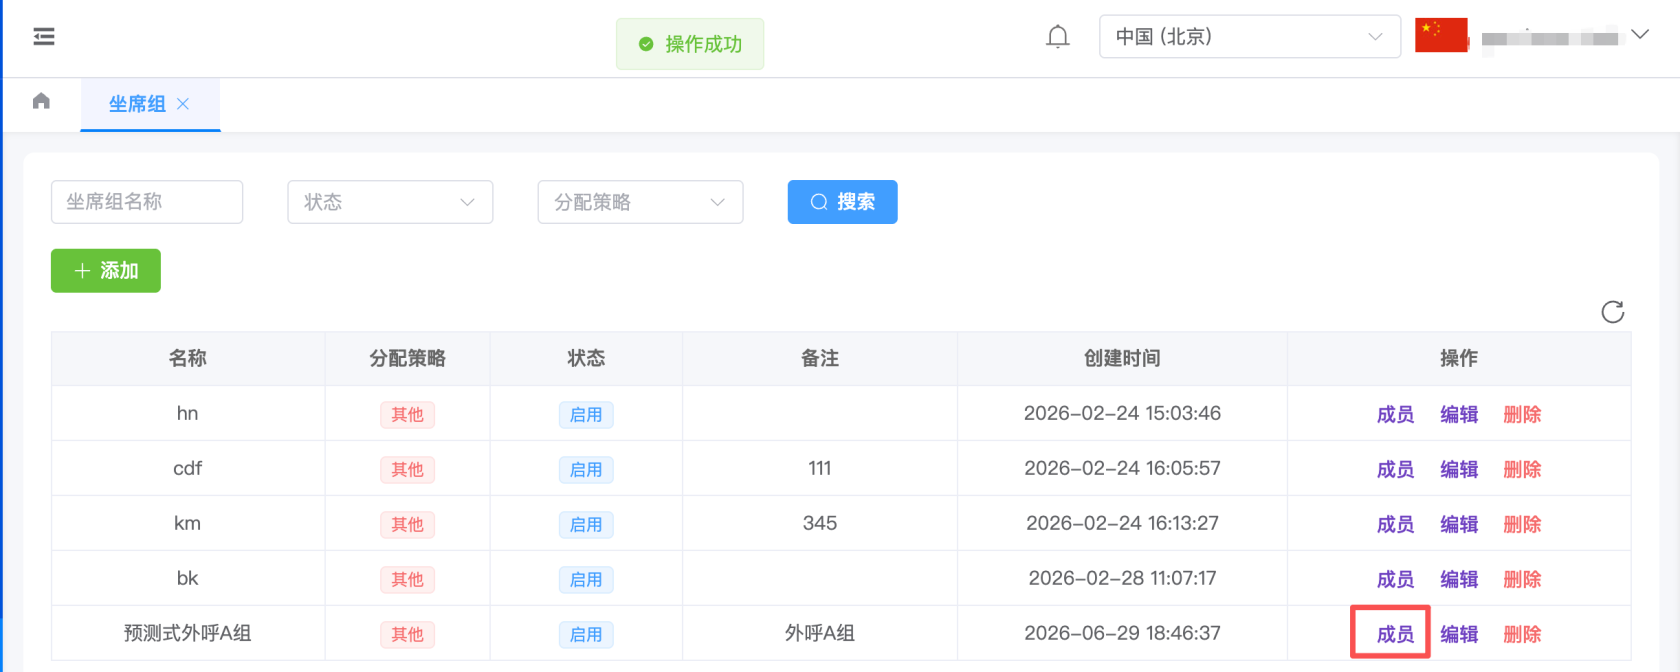The height and width of the screenshot is (672, 1680).
Task: Click the 启用 tag in 预测式外呼A组 row
Action: click(586, 635)
